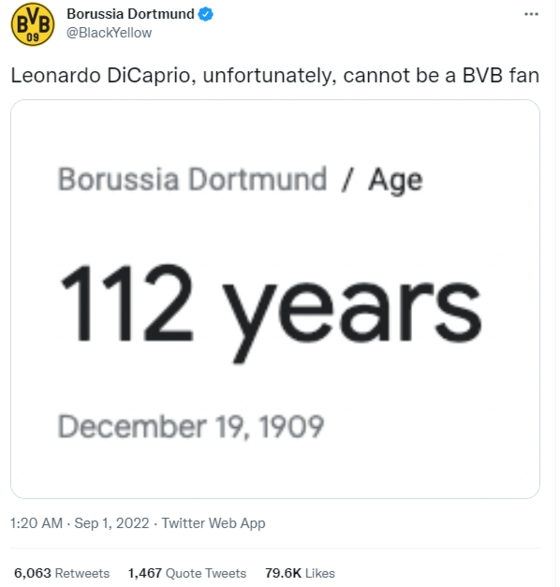This screenshot has height=587, width=560.
Task: Open the Borussia Dortmund display name link
Action: (130, 14)
